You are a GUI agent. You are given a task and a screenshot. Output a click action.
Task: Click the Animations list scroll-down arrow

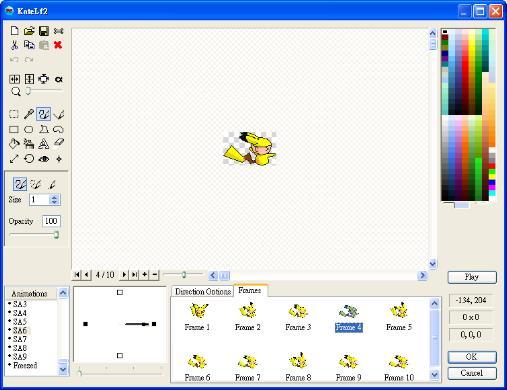click(63, 369)
